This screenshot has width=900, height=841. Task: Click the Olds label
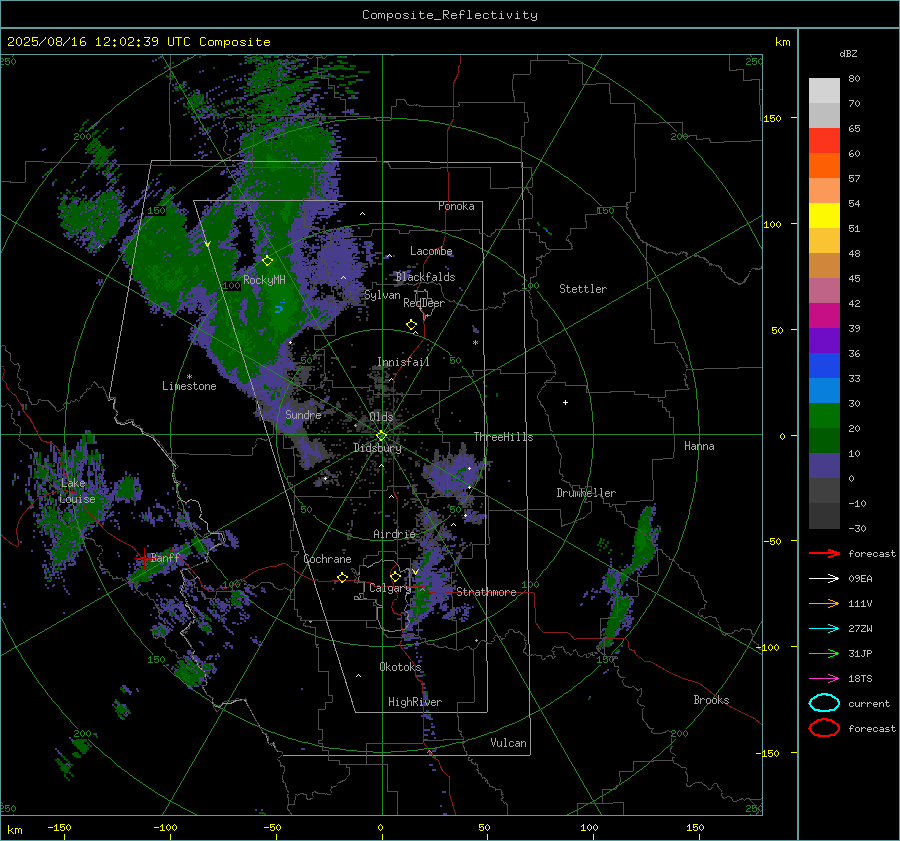coord(381,417)
